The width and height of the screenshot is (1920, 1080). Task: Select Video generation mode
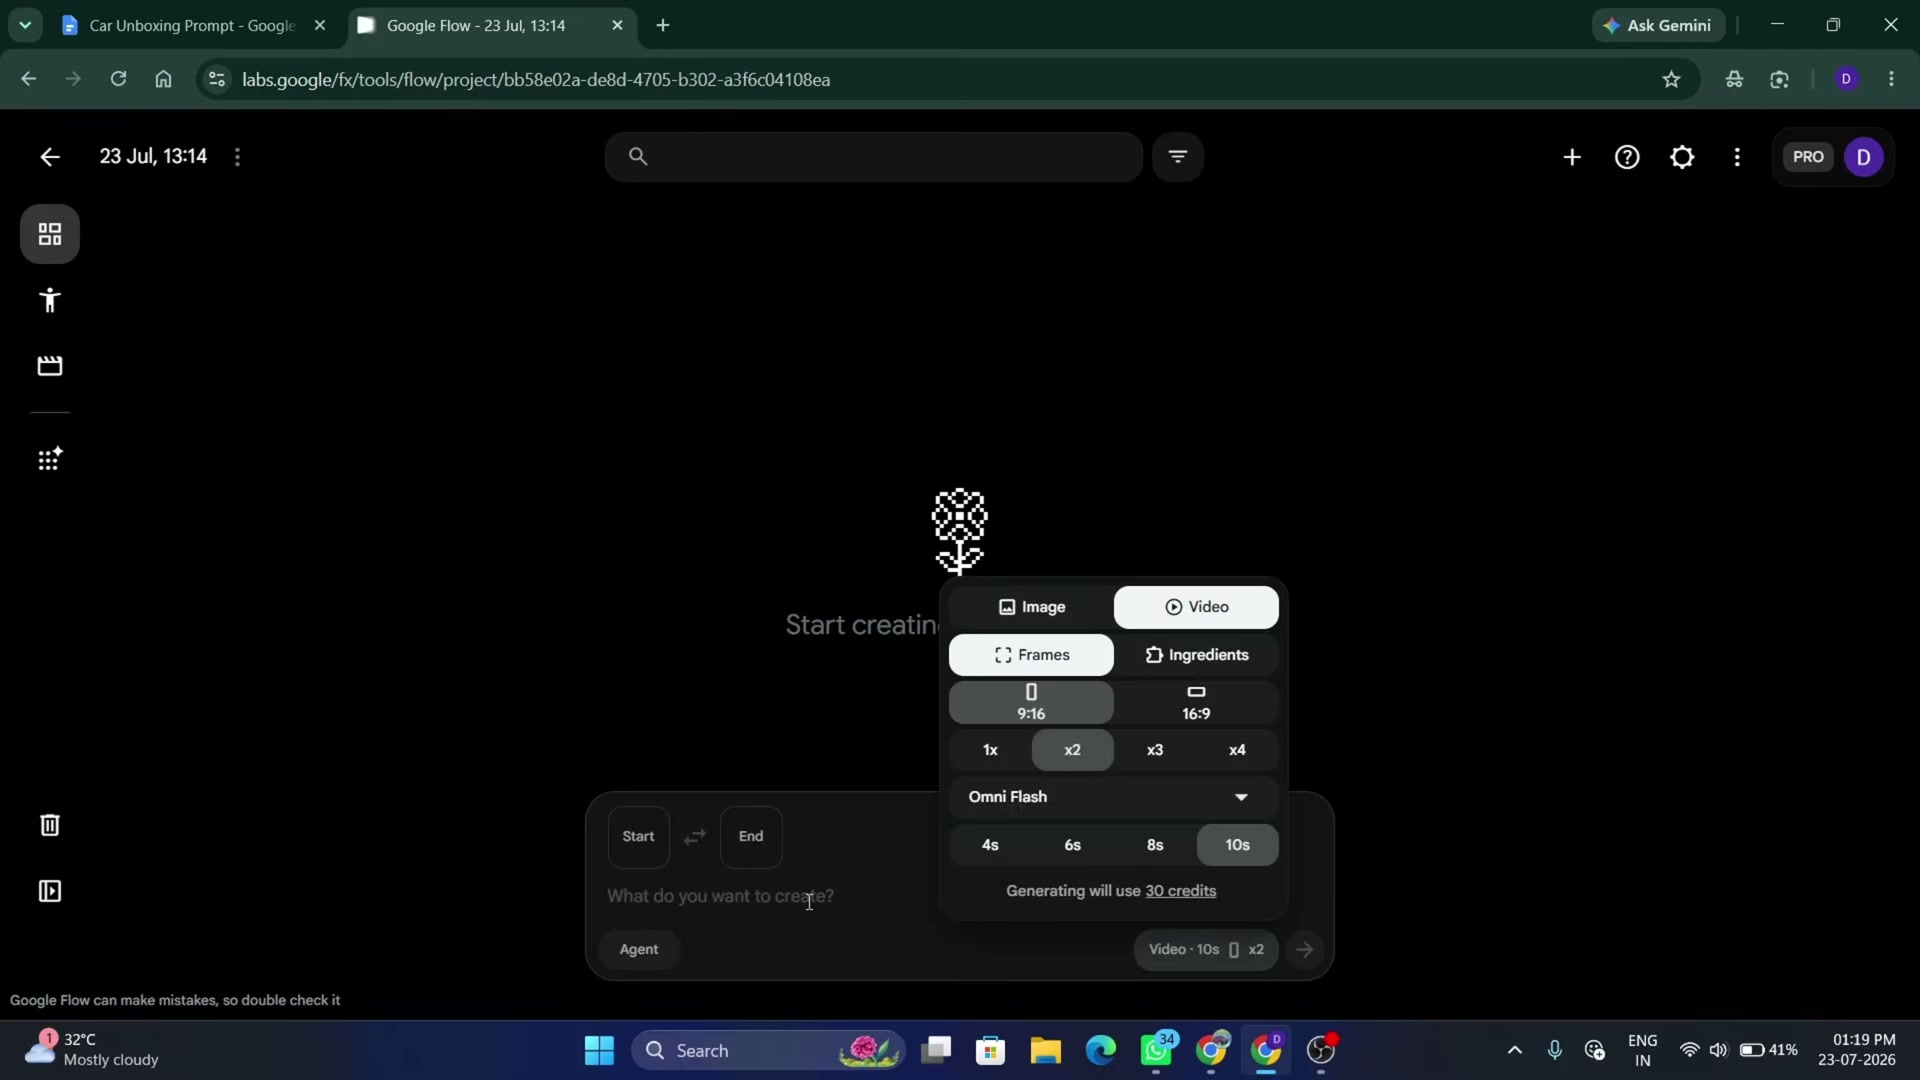click(1196, 608)
